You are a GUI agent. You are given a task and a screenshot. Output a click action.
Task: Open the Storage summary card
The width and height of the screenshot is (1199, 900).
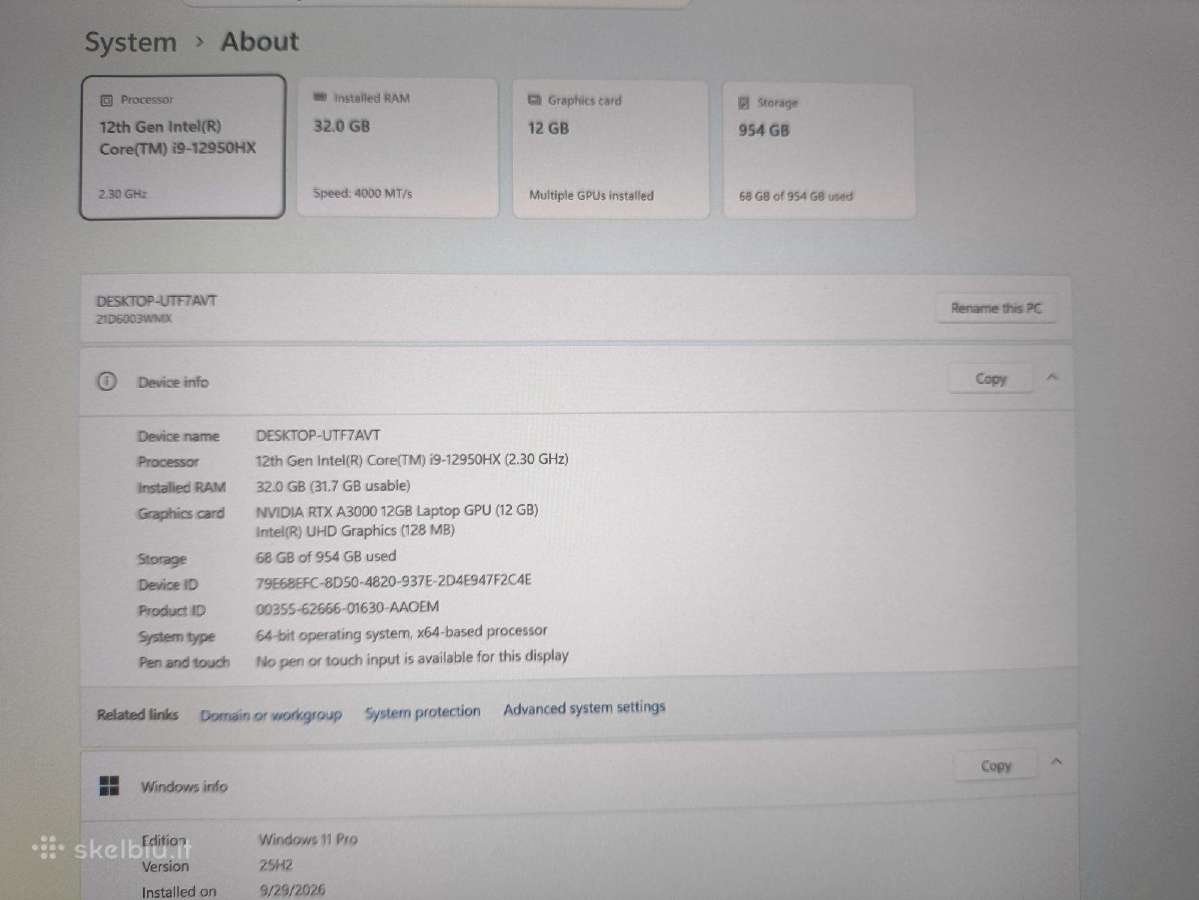click(x=818, y=151)
